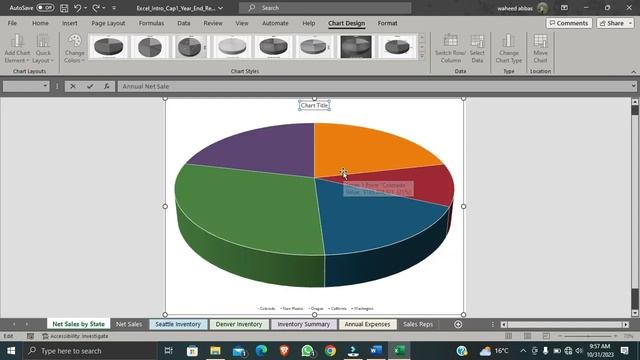Expand Chart Styles gallery More arrow

coord(422,56)
